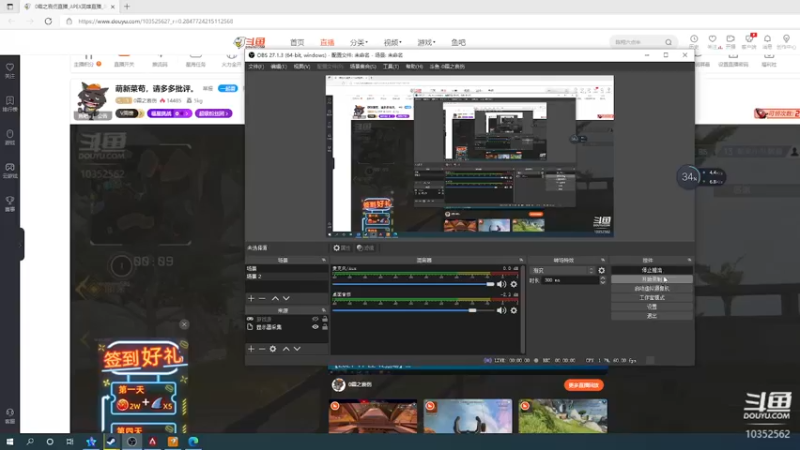Open microphone audio settings gear in mixer
The height and width of the screenshot is (450, 800).
[x=514, y=284]
